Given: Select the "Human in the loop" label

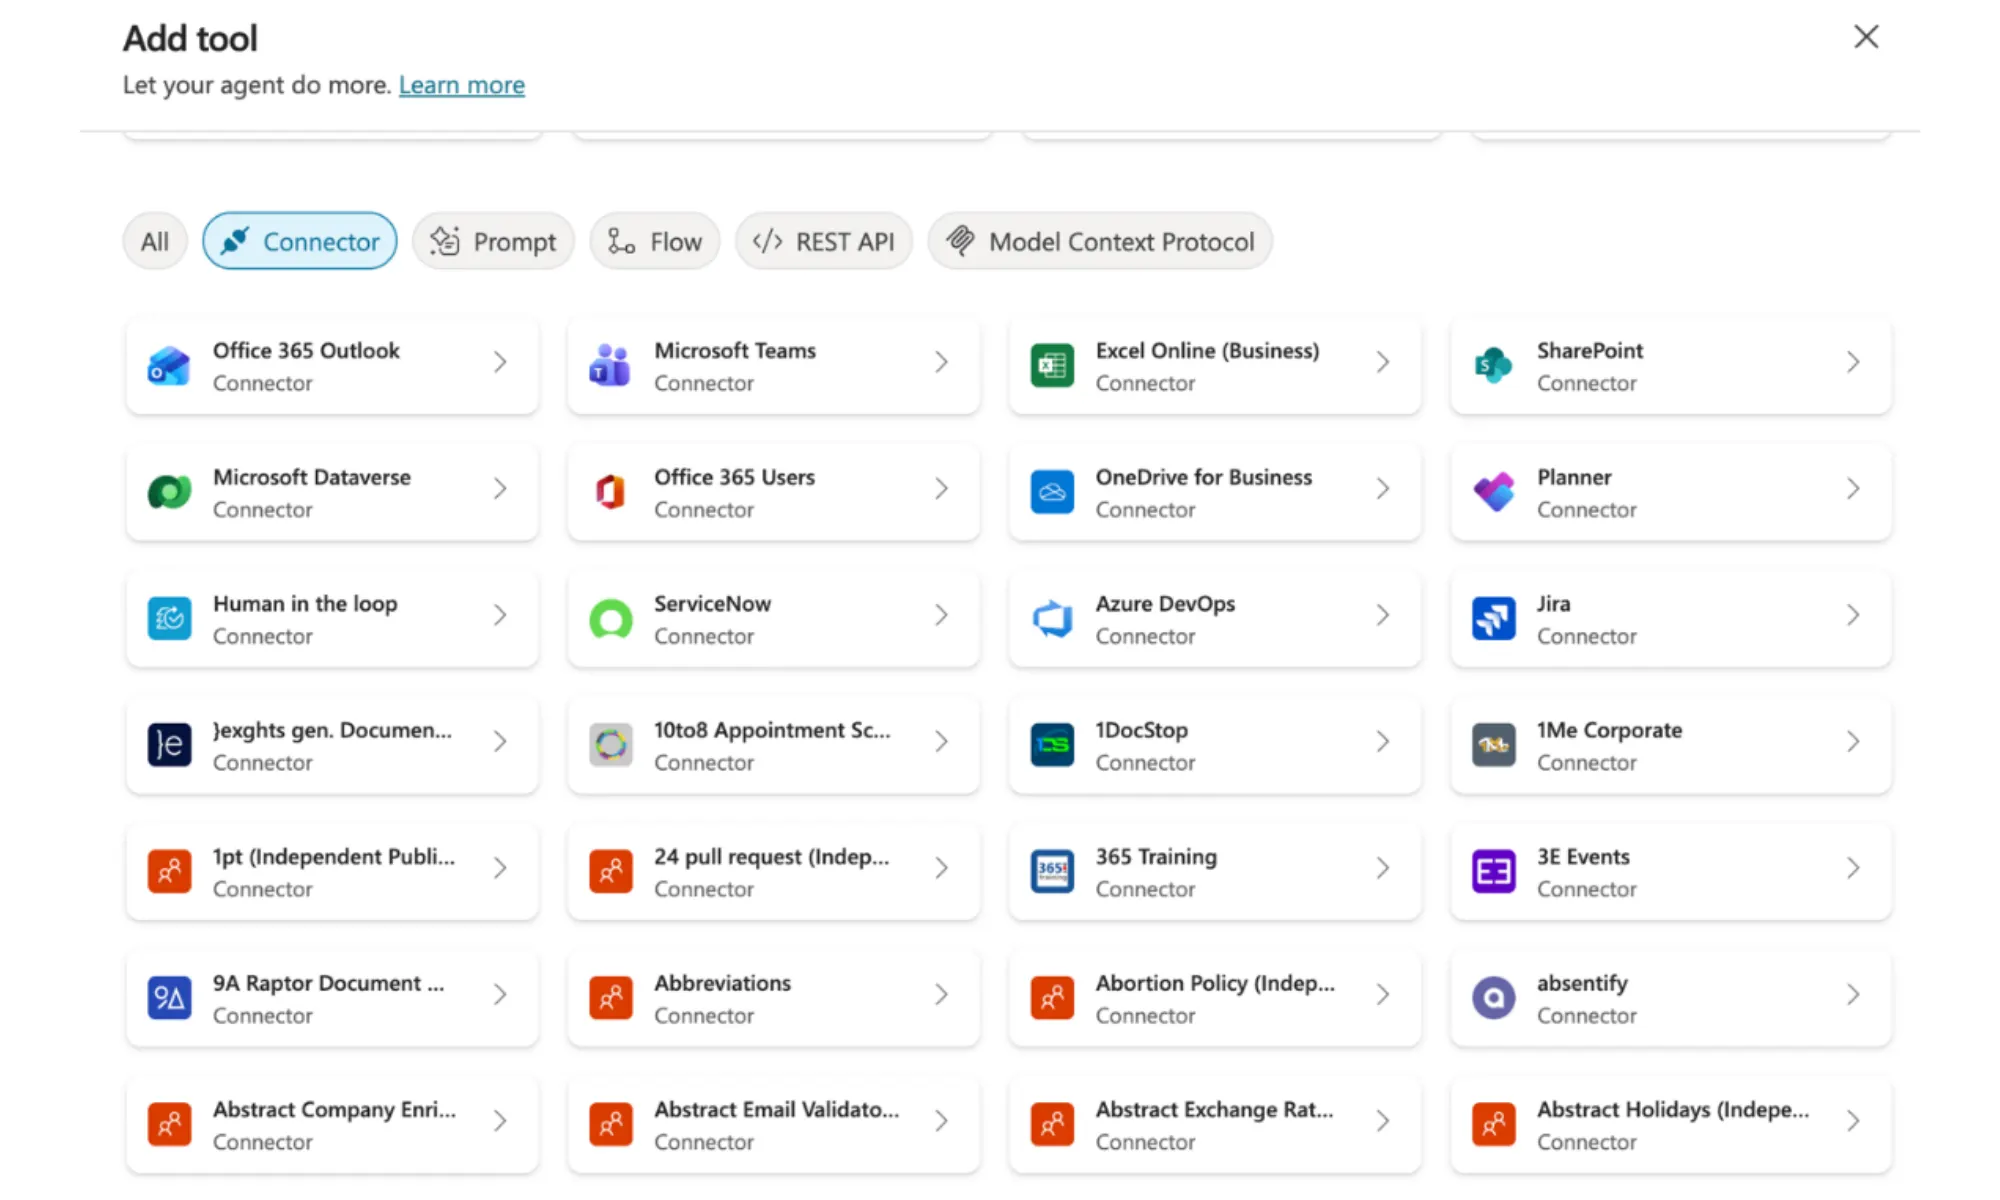Looking at the screenshot, I should [305, 604].
